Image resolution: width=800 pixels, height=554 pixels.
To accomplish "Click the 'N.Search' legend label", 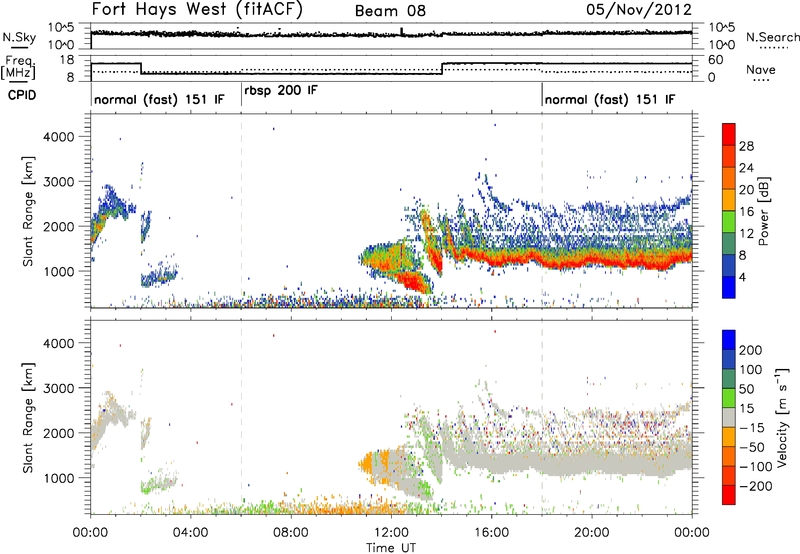I will tap(772, 37).
